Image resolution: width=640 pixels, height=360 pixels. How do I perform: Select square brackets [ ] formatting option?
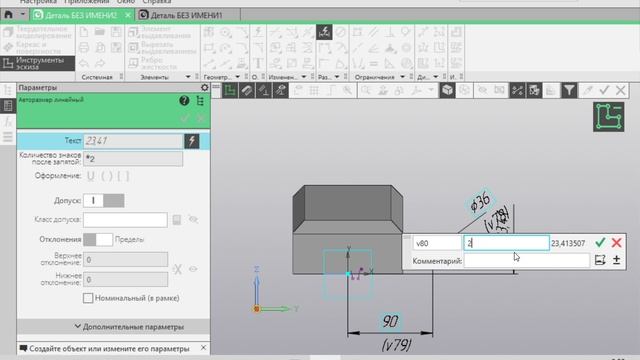(x=123, y=176)
